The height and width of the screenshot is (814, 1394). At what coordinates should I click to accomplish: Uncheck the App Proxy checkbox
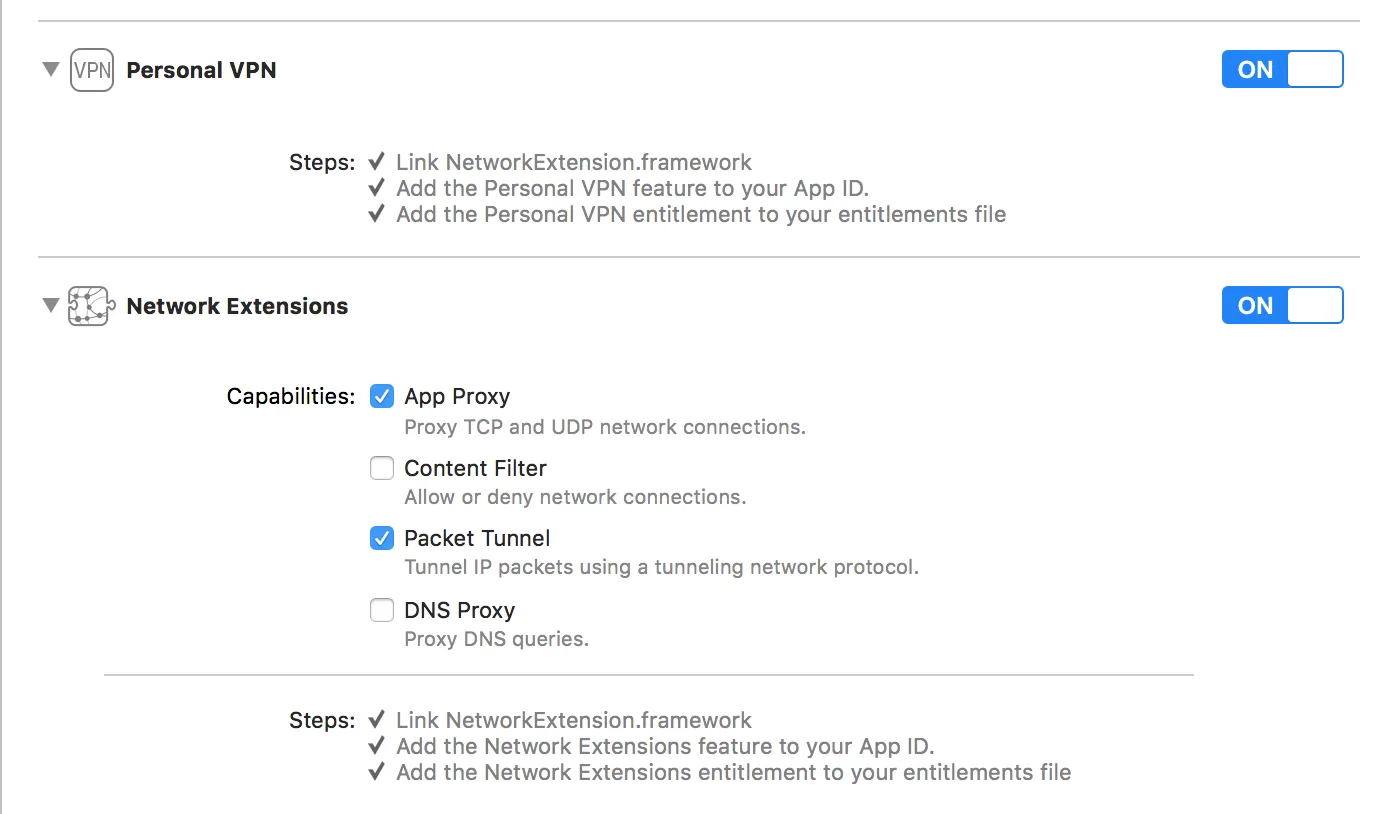[382, 397]
